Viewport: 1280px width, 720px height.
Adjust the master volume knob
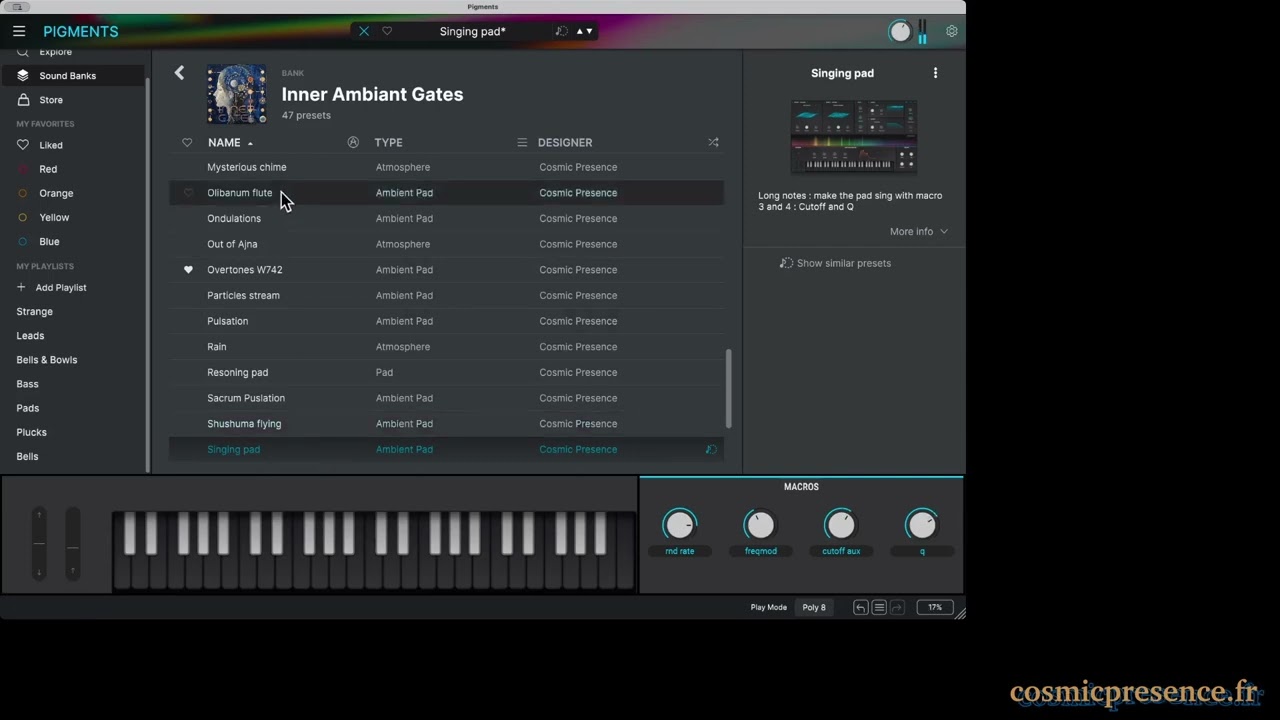click(900, 31)
